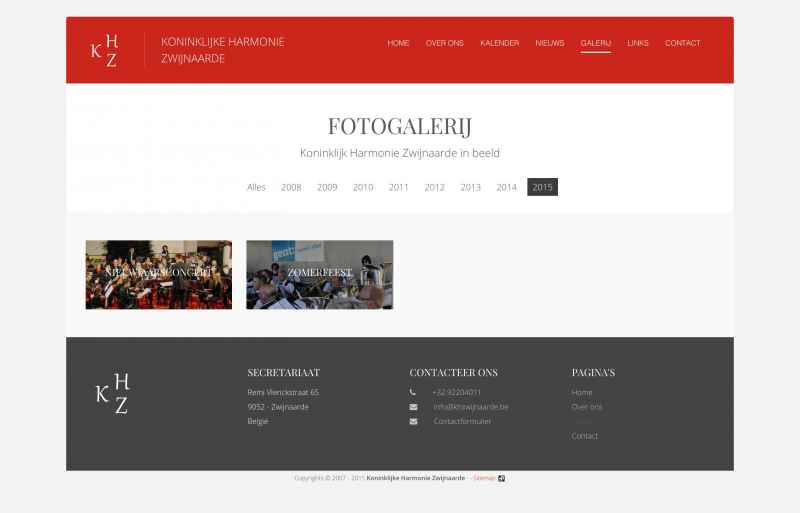Filter gallery by year 2009

327,187
